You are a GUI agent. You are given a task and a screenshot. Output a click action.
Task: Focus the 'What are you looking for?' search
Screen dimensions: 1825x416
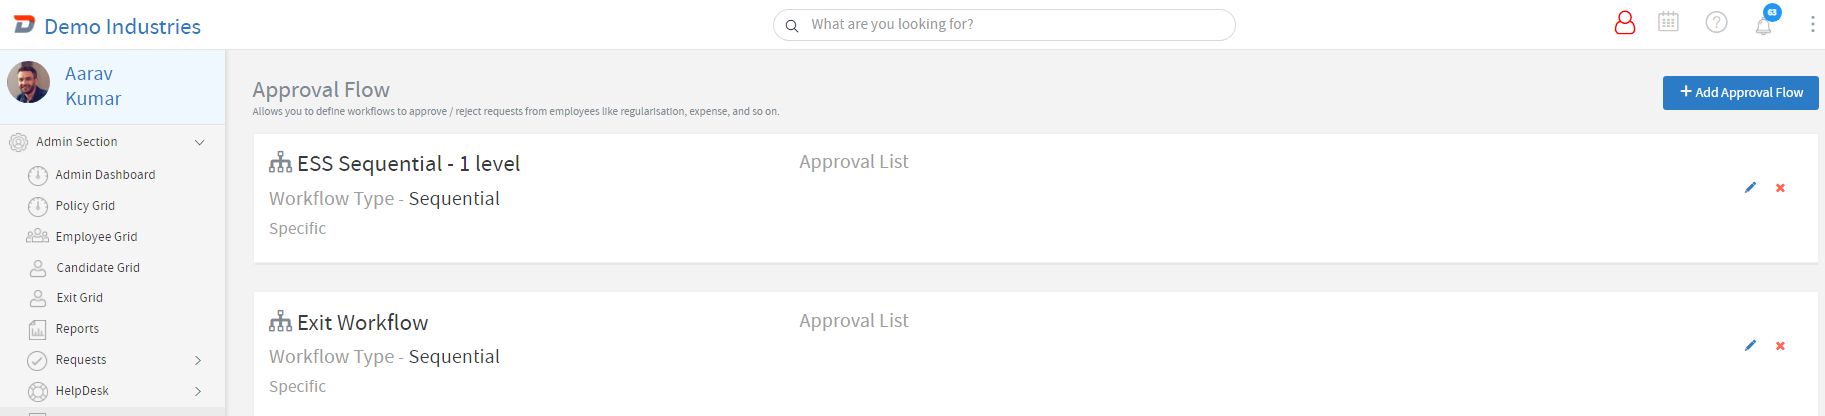(x=1004, y=25)
